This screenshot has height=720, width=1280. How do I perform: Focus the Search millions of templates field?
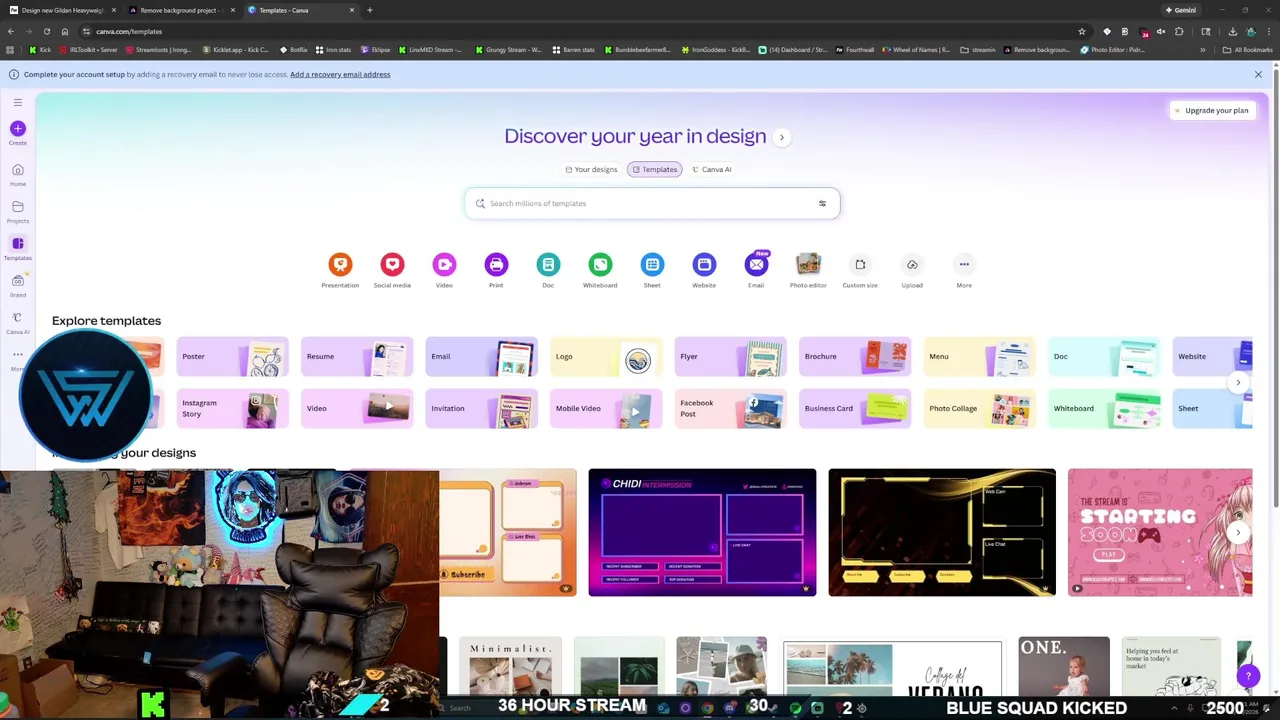point(652,203)
